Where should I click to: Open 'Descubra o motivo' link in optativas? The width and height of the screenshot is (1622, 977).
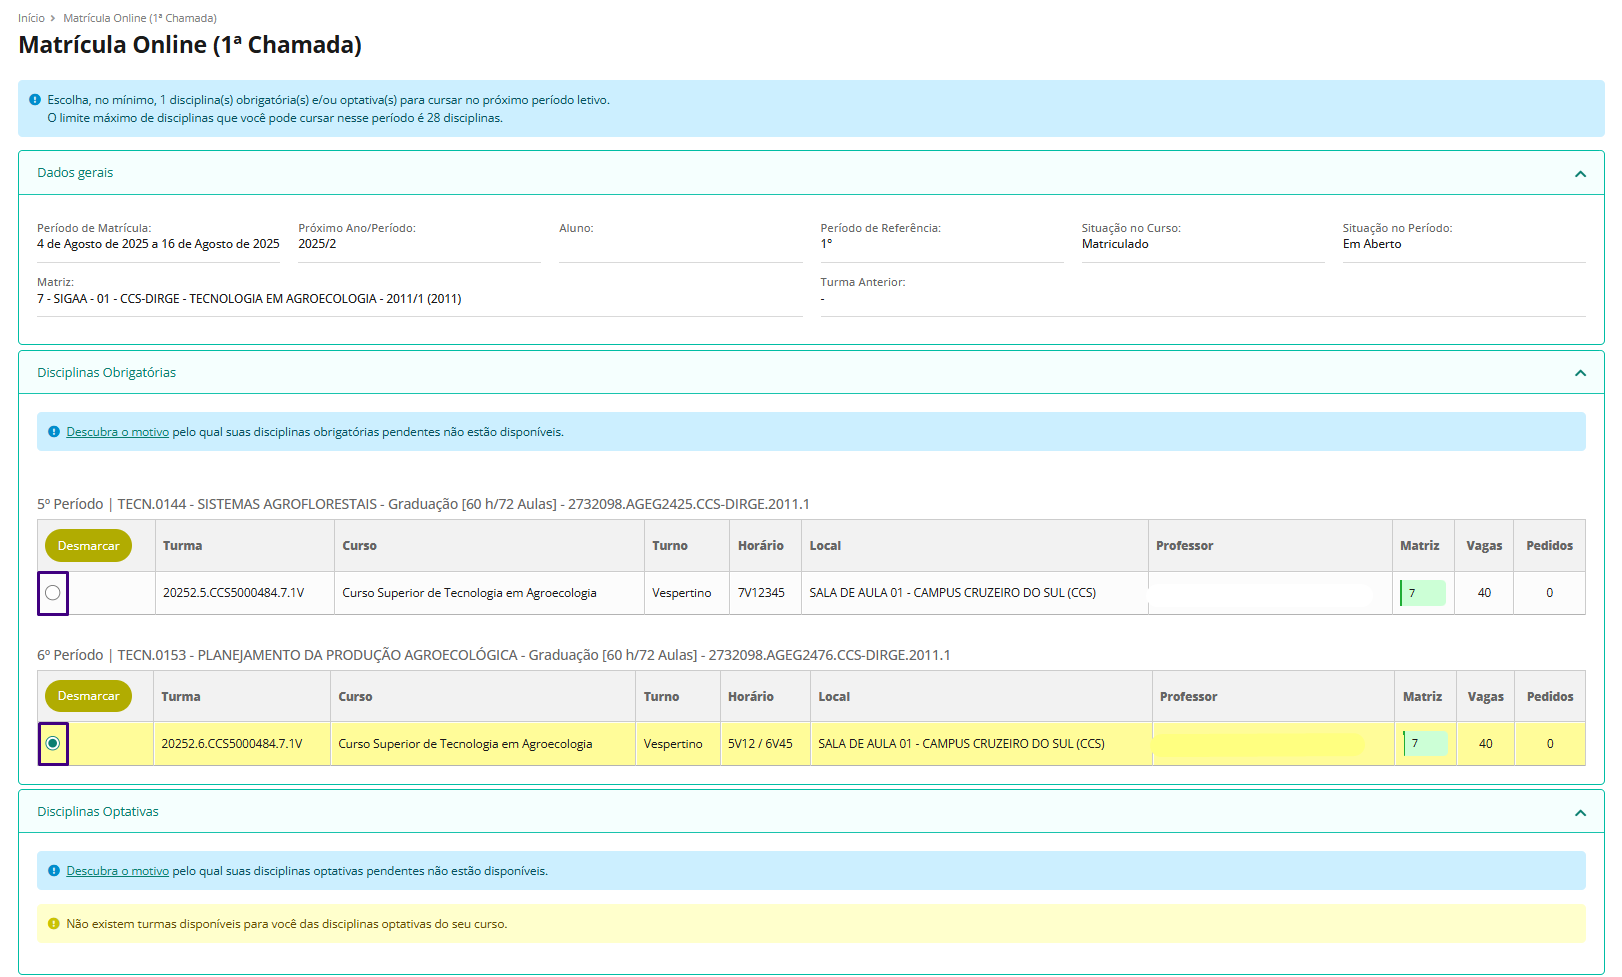point(117,871)
